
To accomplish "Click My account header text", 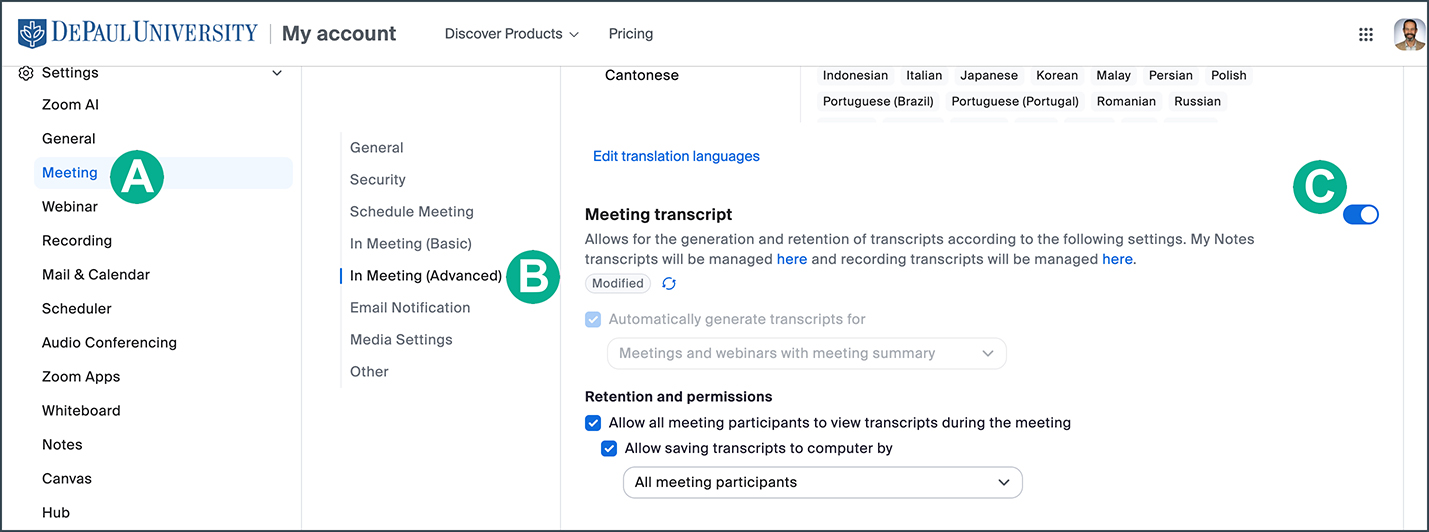I will pos(339,34).
